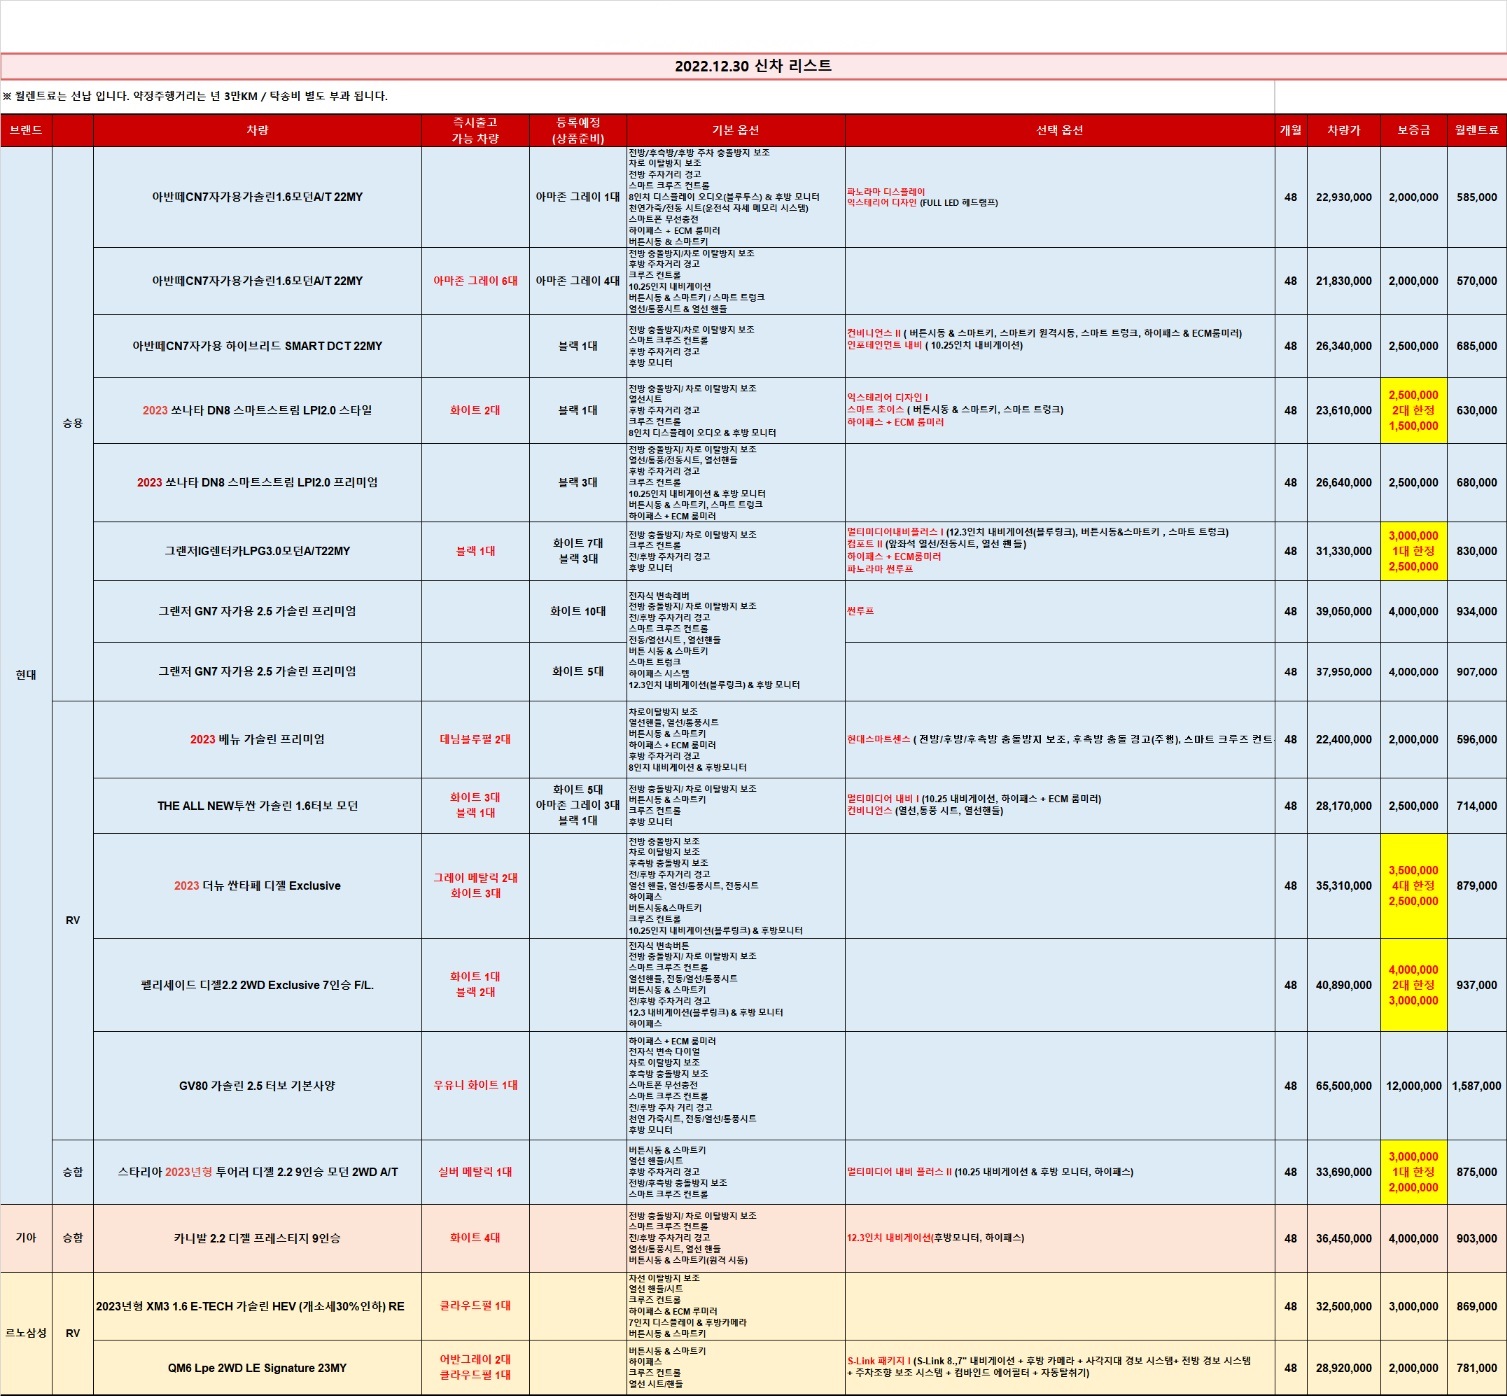Select yellow deposit cell '2,500,000 2대 한정 1,500,000'

1414,410
